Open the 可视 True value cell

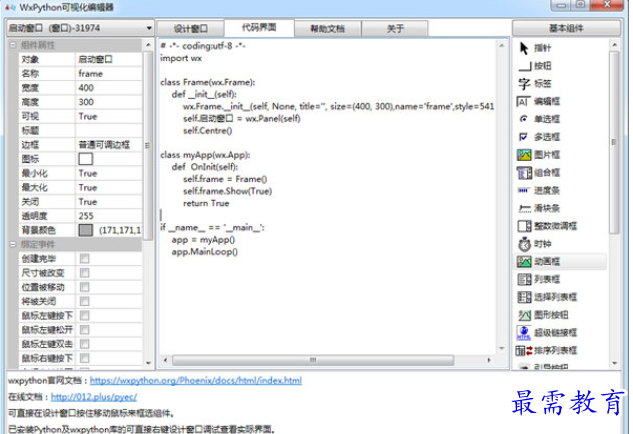coord(109,116)
